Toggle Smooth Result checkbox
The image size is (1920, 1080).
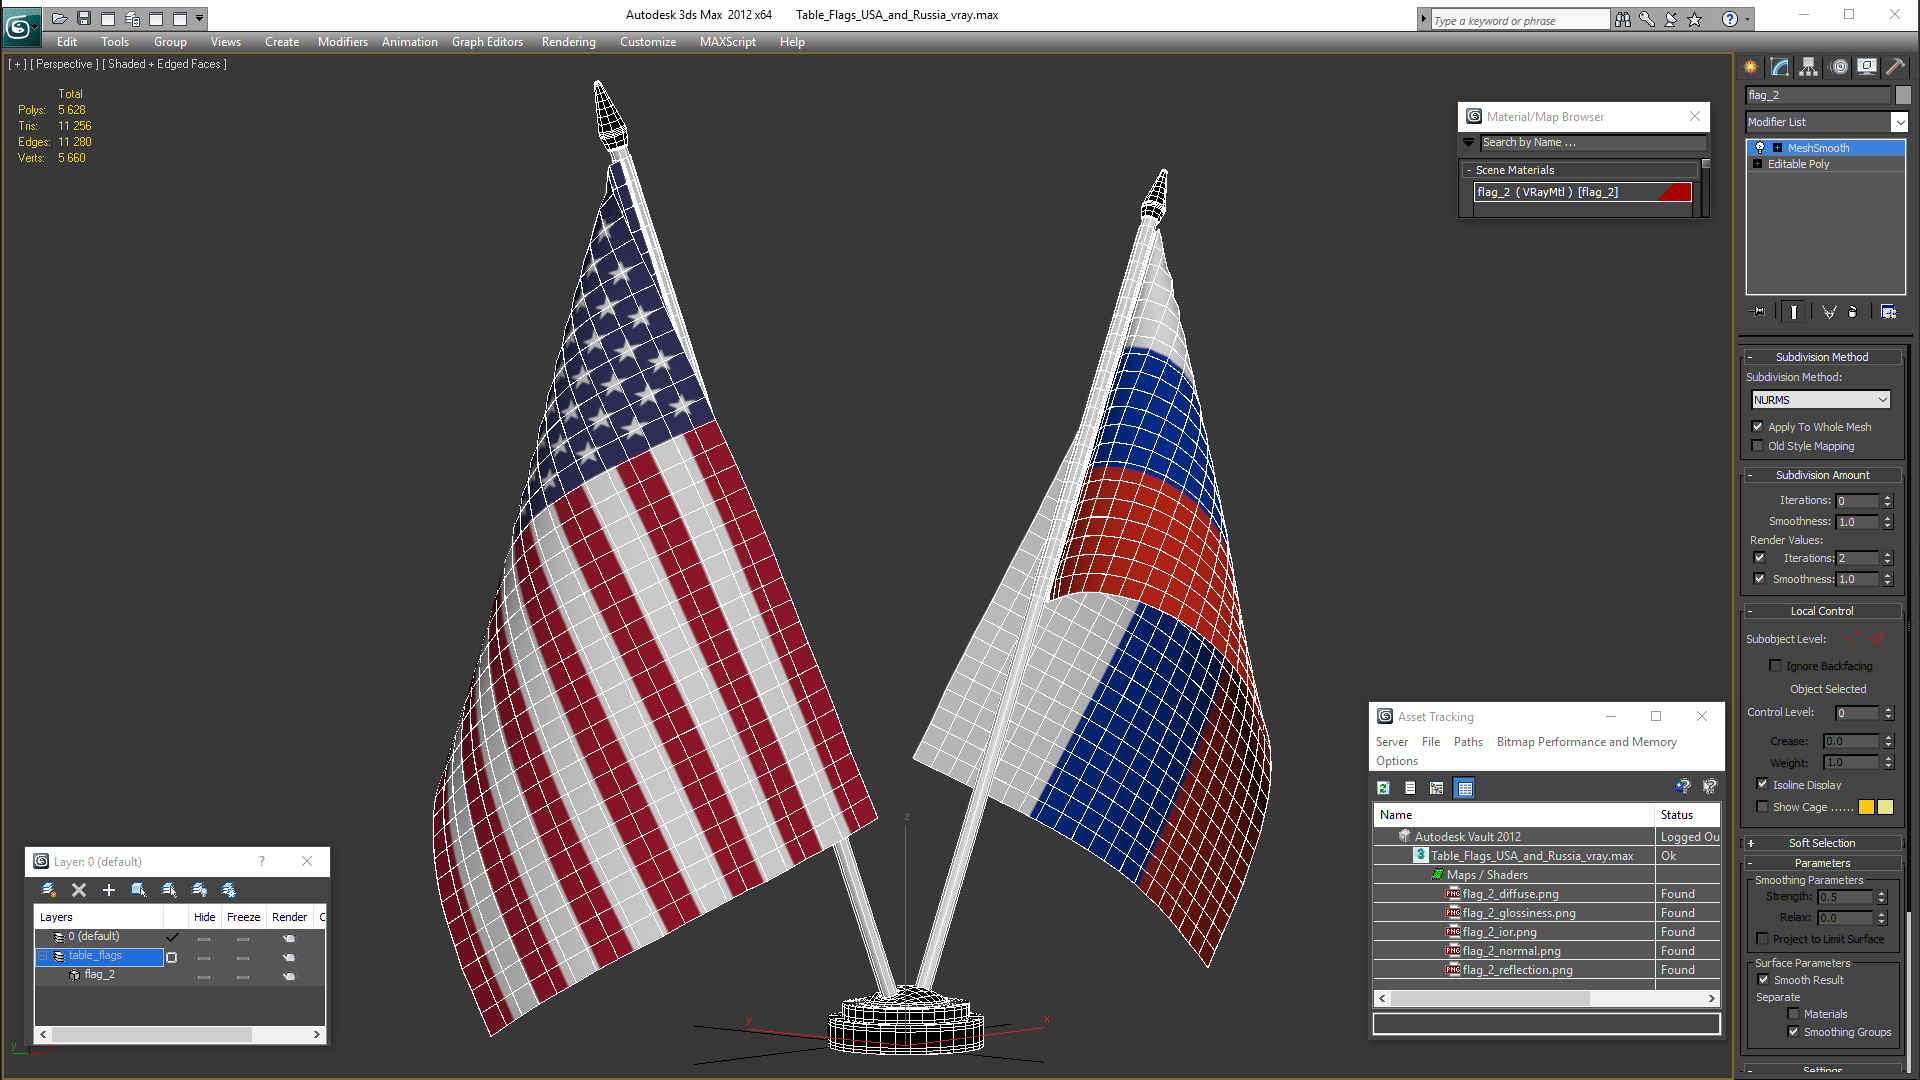pos(1764,980)
